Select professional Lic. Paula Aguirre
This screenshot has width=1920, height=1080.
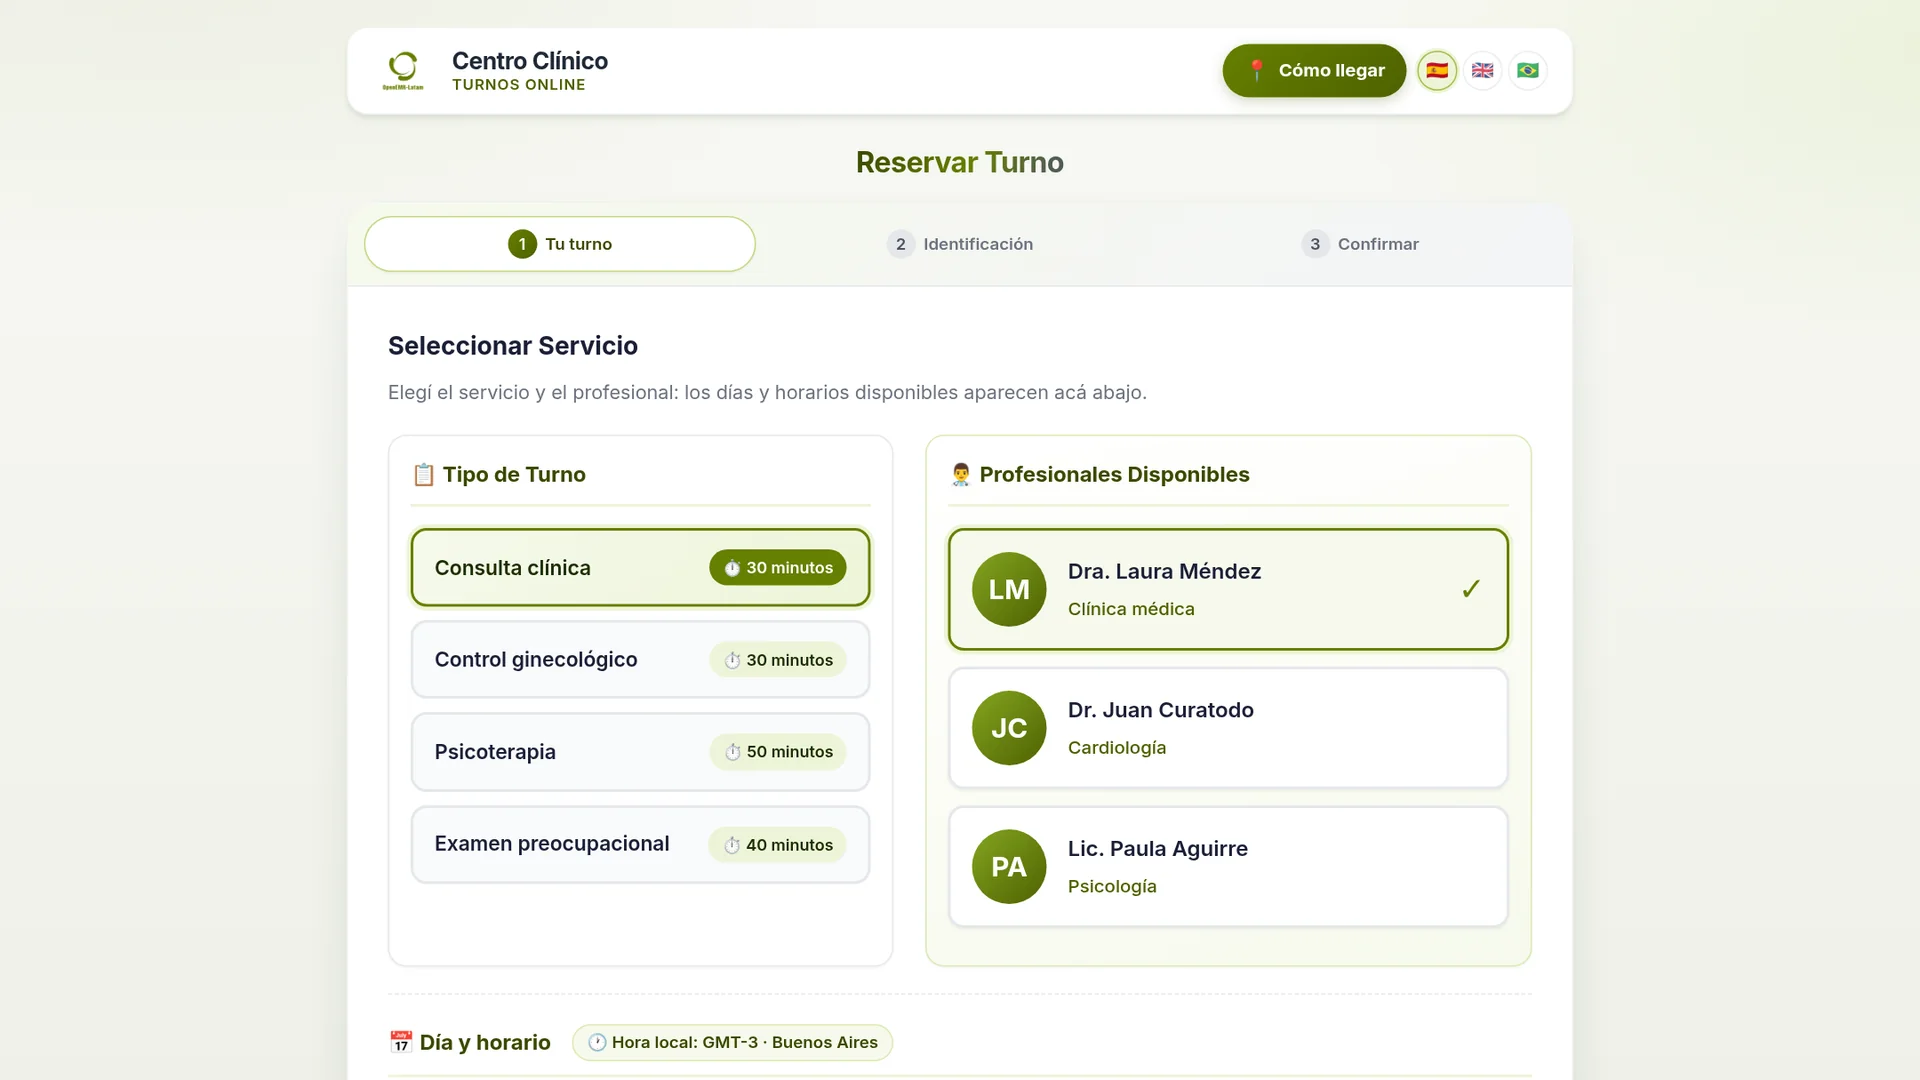(1228, 867)
